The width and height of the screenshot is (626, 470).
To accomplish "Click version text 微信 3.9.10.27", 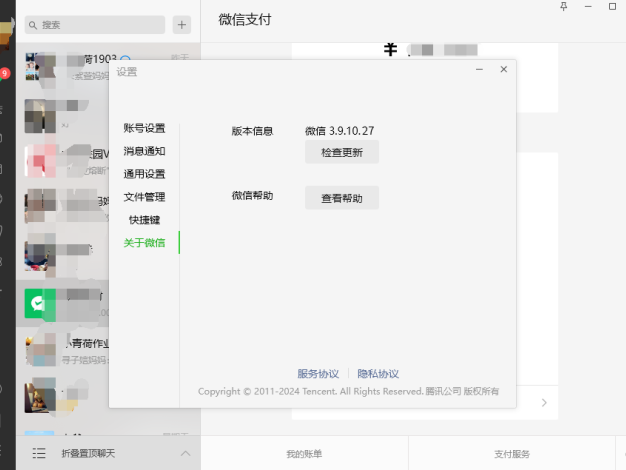I will tap(340, 131).
